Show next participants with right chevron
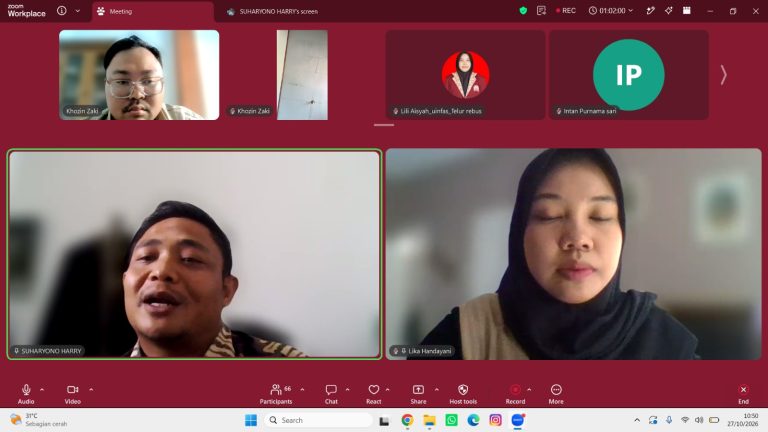 pyautogui.click(x=723, y=75)
